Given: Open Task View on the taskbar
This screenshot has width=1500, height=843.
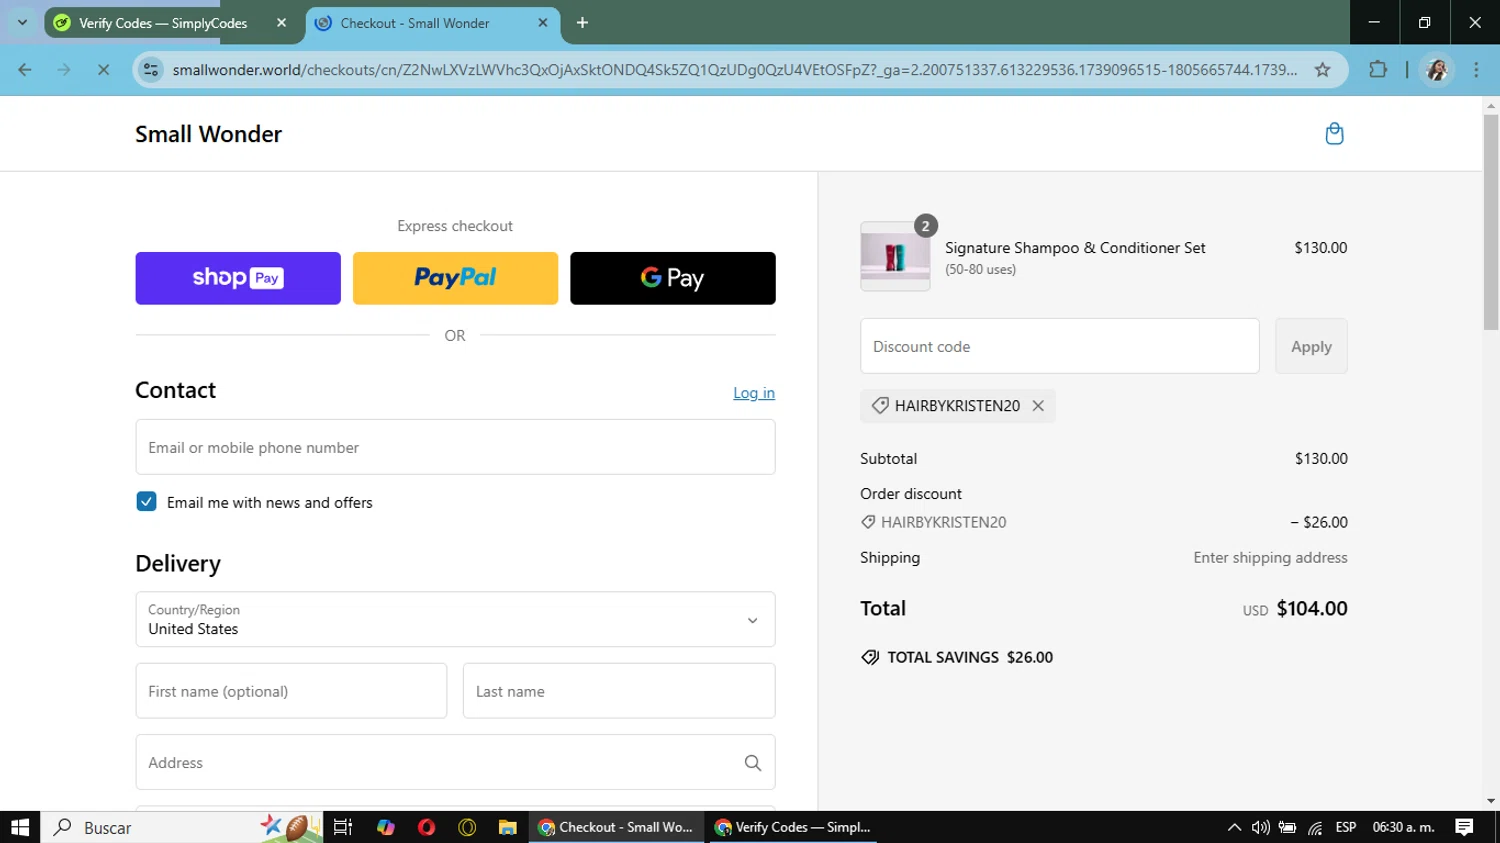Looking at the screenshot, I should [x=343, y=827].
